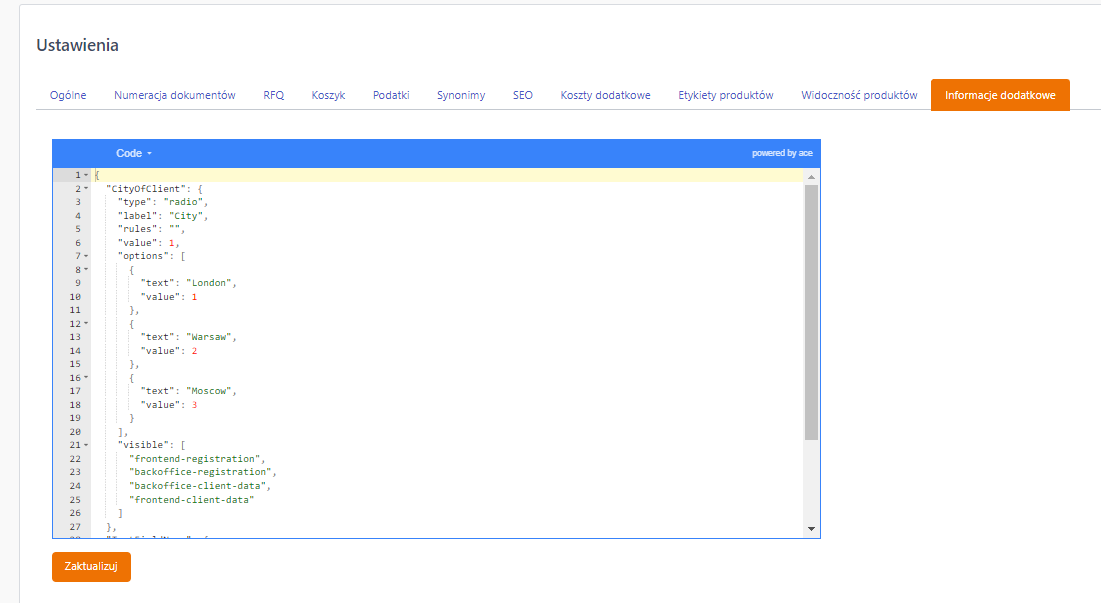Collapse the object fold on line 16
Screen dimensions: 1101x603
tap(86, 378)
